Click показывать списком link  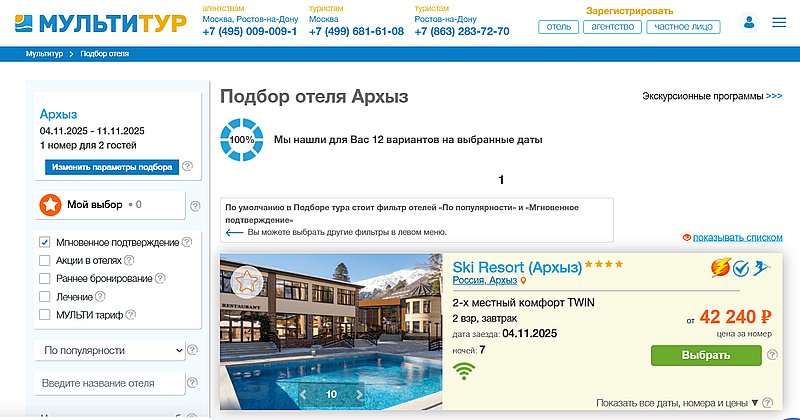[737, 237]
